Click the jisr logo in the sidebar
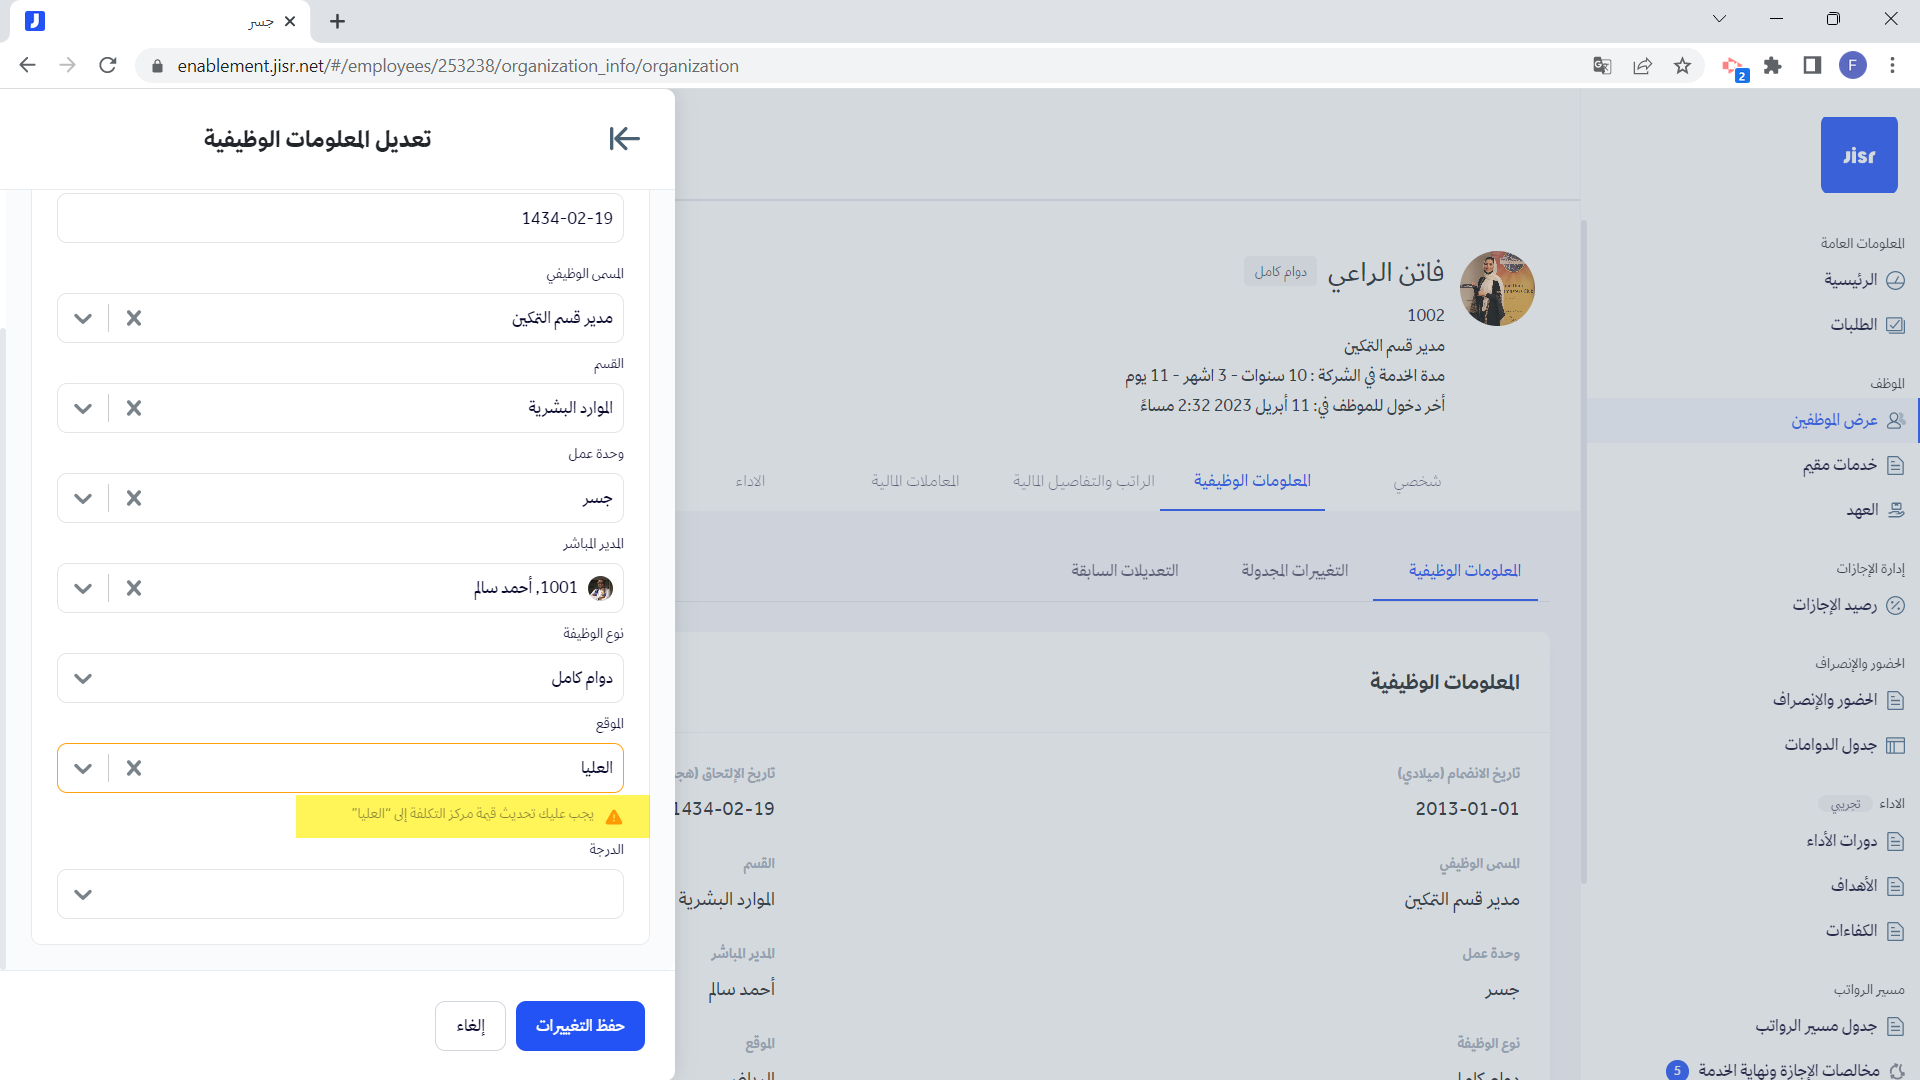 tap(1858, 155)
